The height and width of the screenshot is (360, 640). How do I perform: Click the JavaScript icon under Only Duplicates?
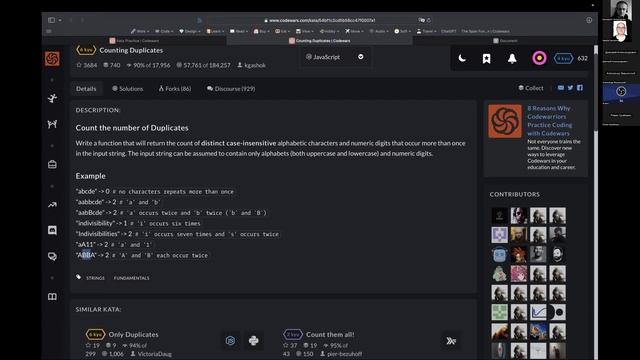click(x=230, y=340)
